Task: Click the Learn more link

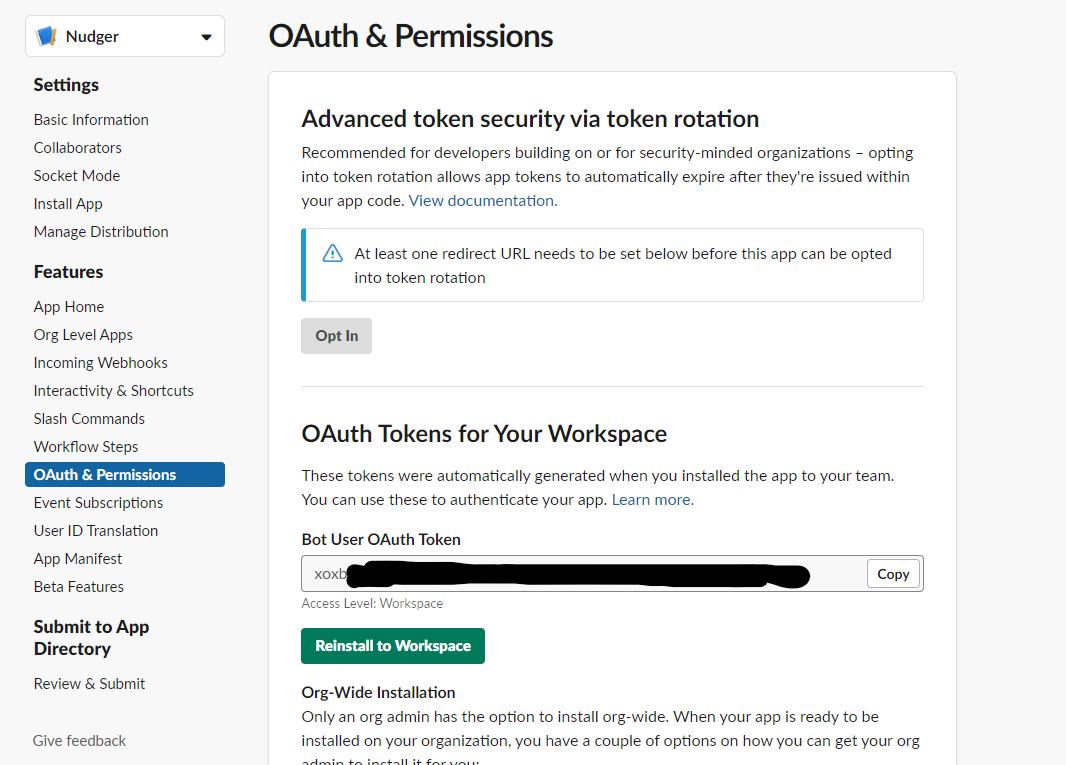Action: coord(652,500)
